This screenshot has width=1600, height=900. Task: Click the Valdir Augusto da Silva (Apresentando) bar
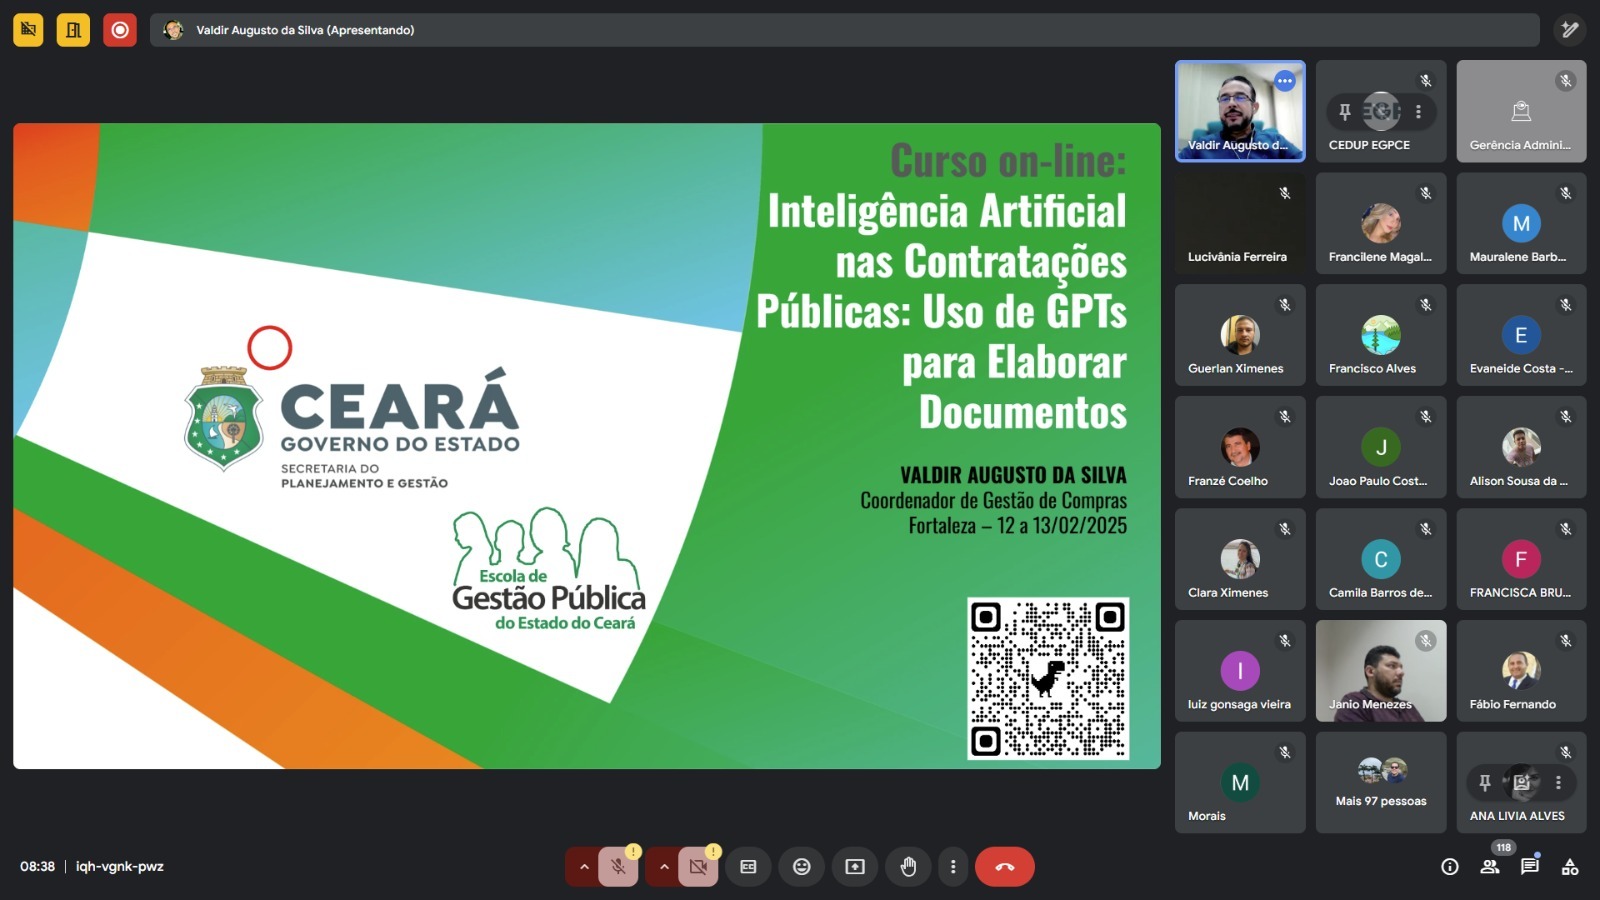point(844,30)
